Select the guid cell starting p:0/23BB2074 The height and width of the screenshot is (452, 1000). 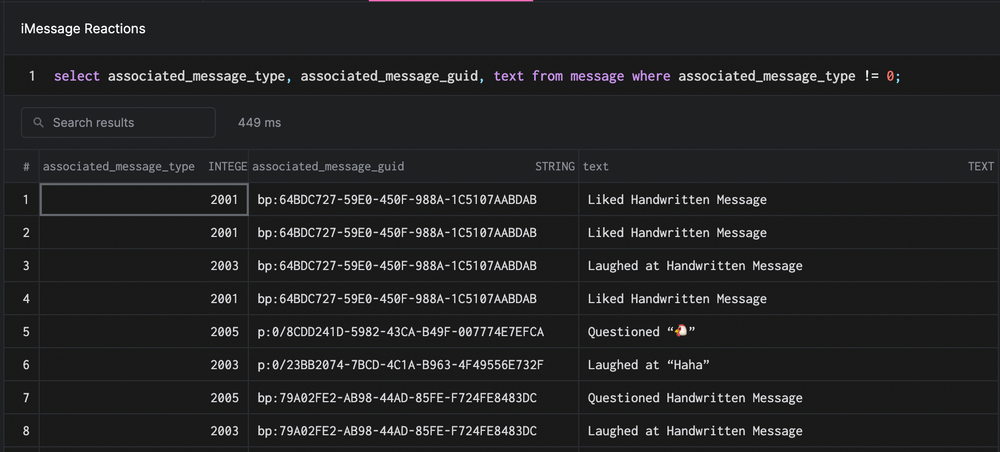(400, 365)
